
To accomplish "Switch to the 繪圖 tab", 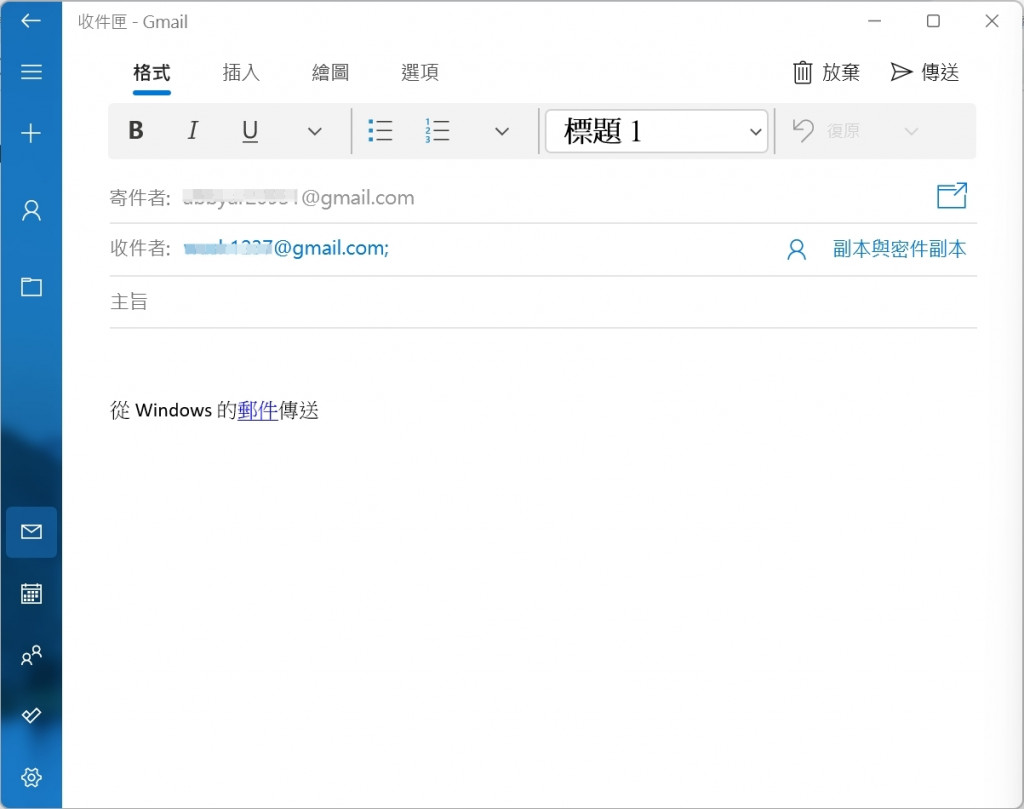I will (x=330, y=72).
